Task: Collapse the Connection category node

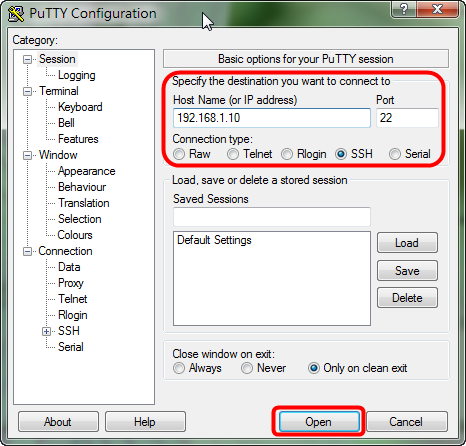Action: tap(27, 251)
